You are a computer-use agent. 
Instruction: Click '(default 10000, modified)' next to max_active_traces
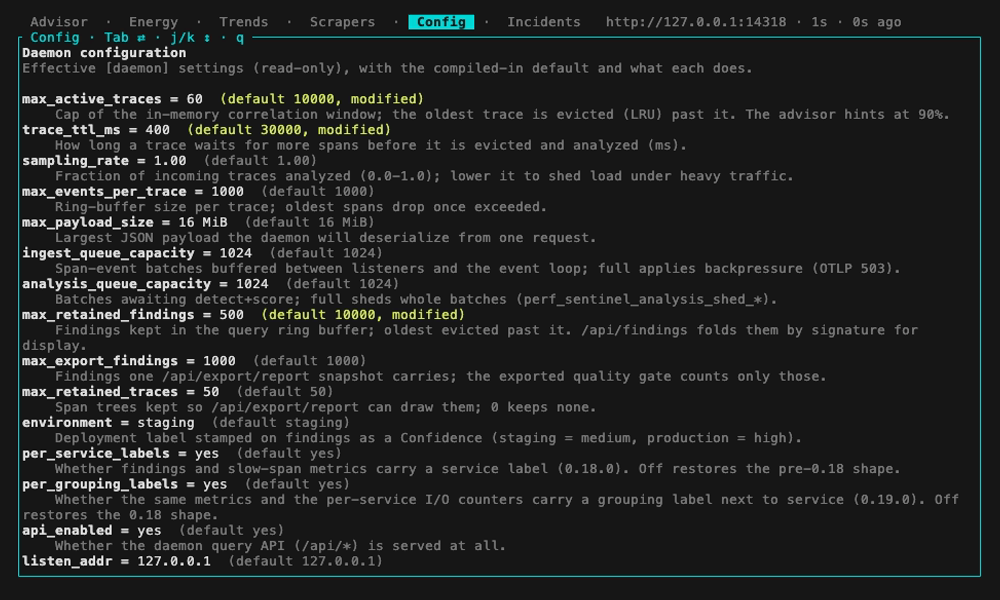(x=322, y=99)
